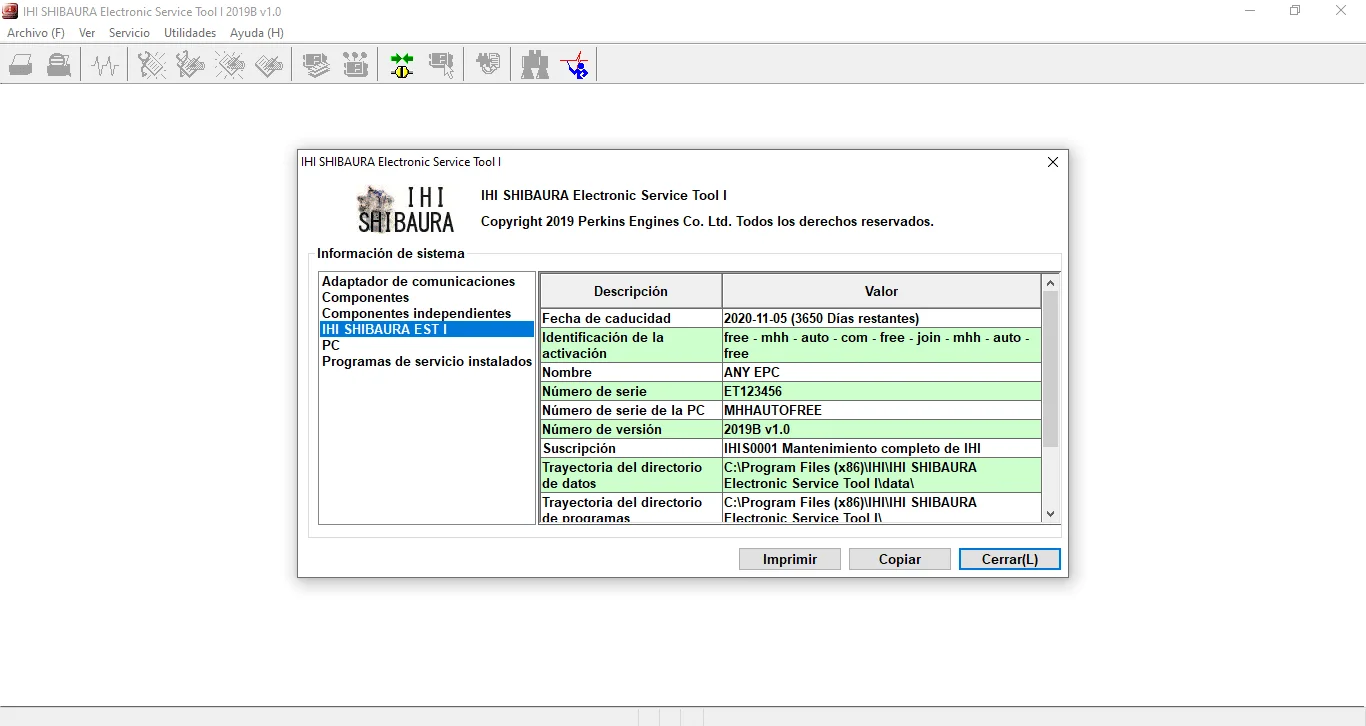Click the table scrollbar down arrow
This screenshot has width=1366, height=726.
(x=1050, y=514)
